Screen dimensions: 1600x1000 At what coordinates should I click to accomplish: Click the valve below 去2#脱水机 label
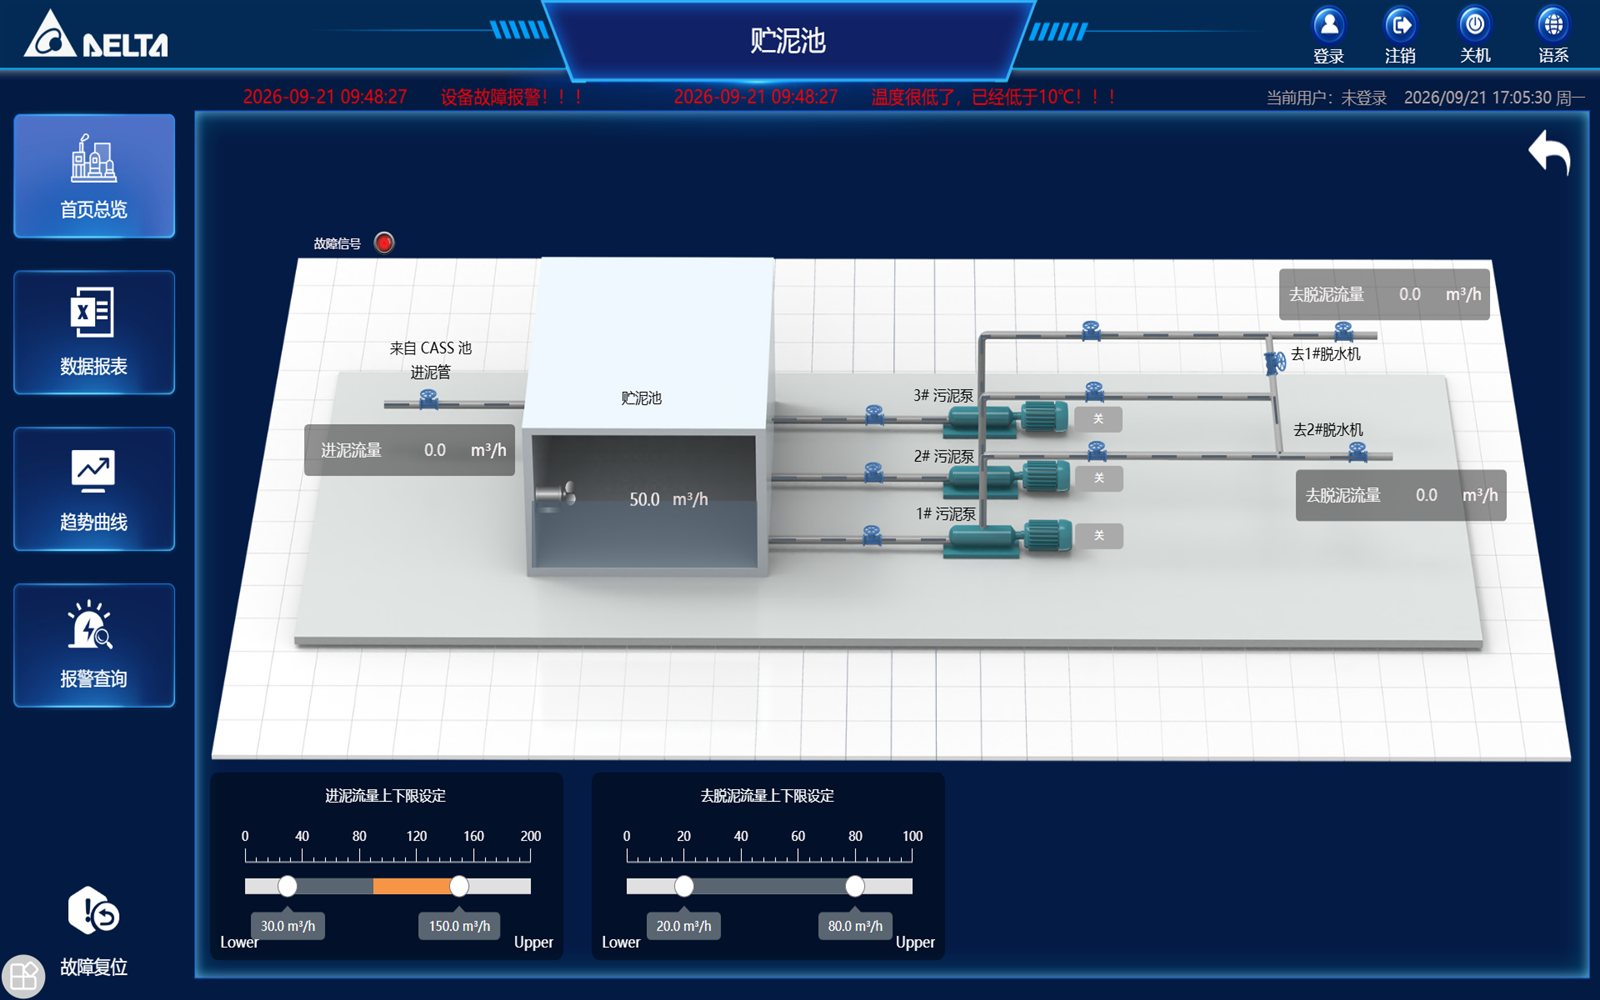pyautogui.click(x=1357, y=451)
